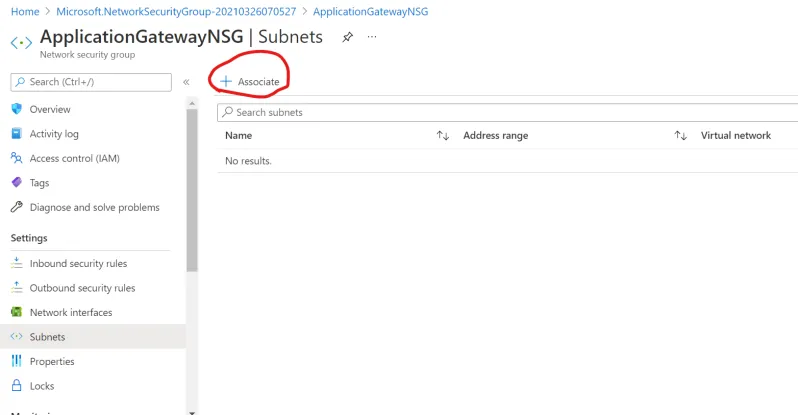798x415 pixels.
Task: Click the Network interfaces green icon
Action: 17,312
